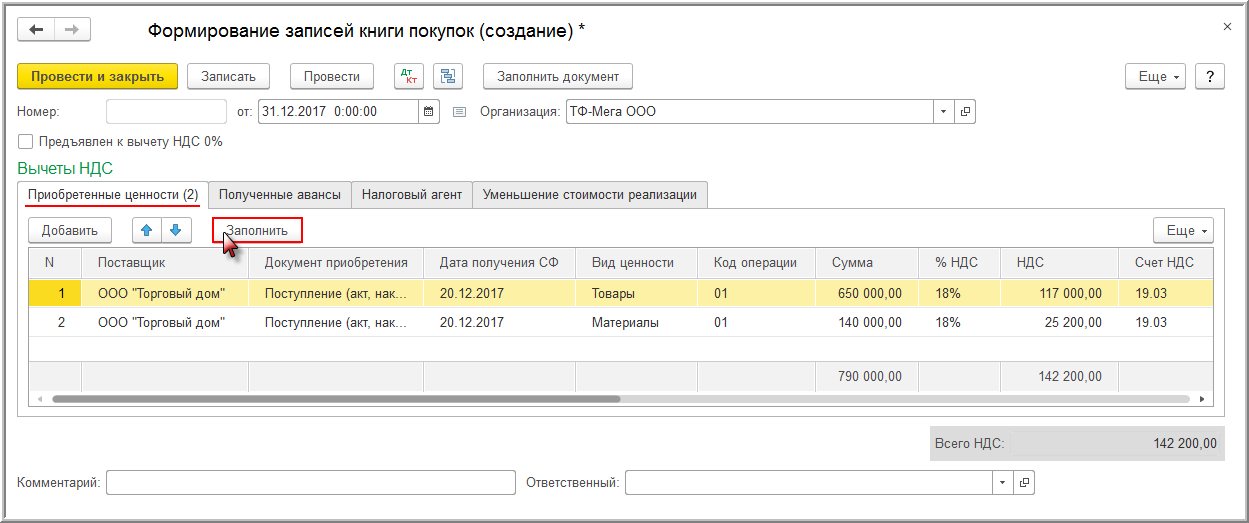Click Вид ценности column header

pos(637,263)
